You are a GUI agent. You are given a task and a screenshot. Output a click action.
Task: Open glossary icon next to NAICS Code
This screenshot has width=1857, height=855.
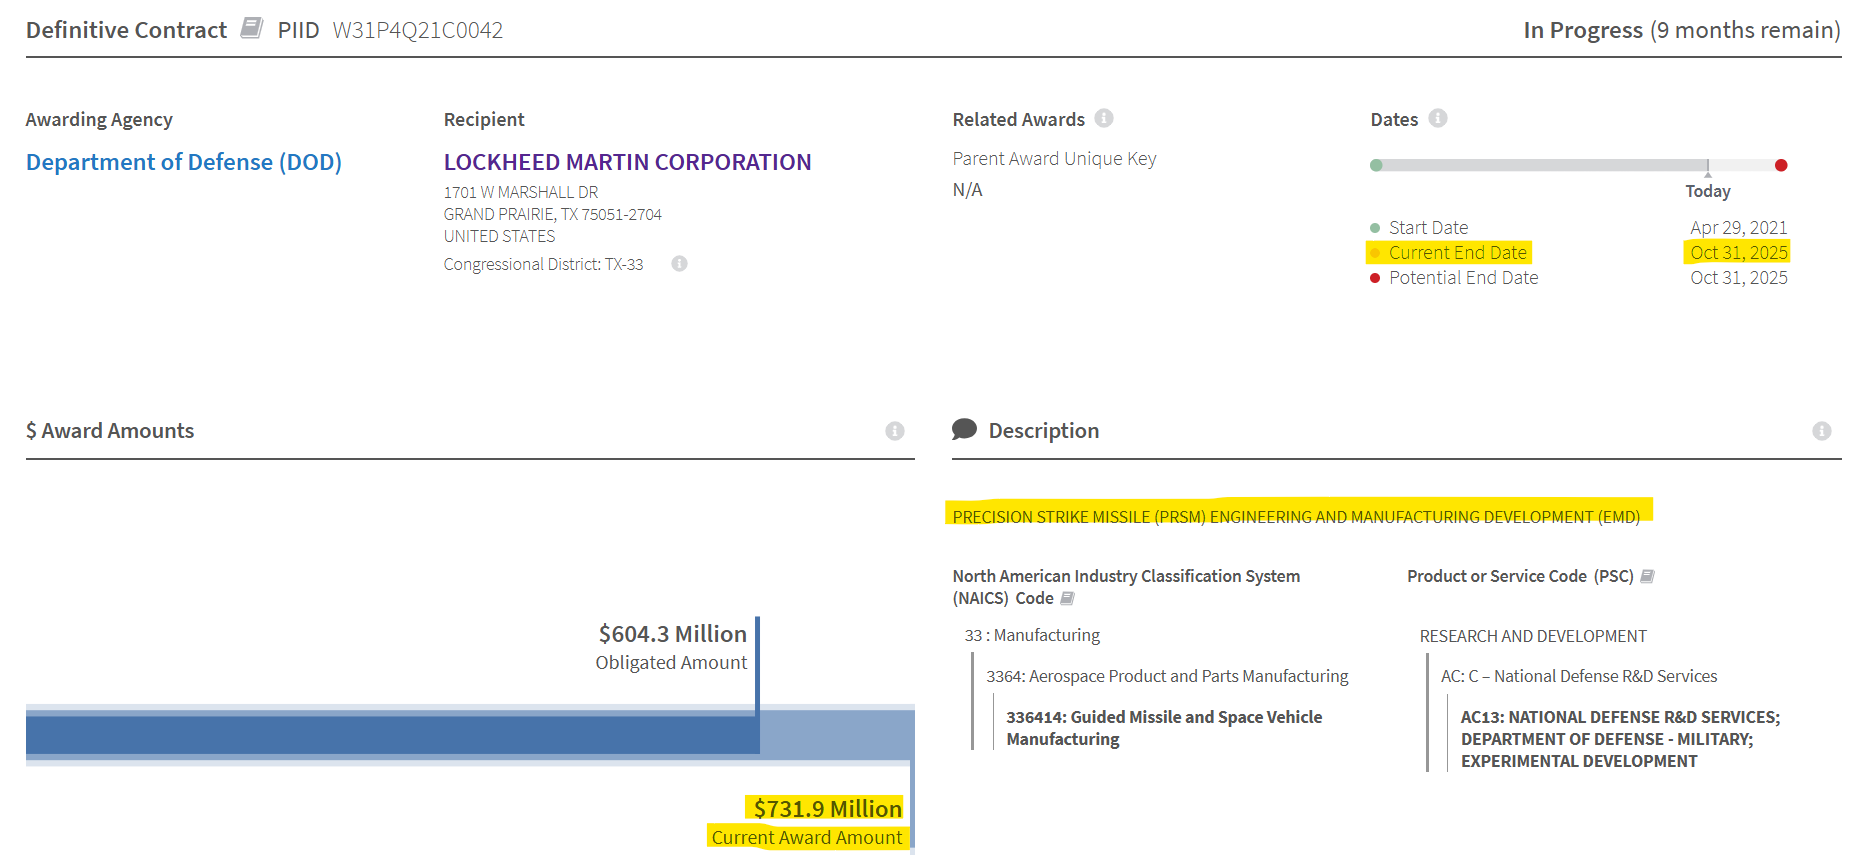[x=1067, y=598]
